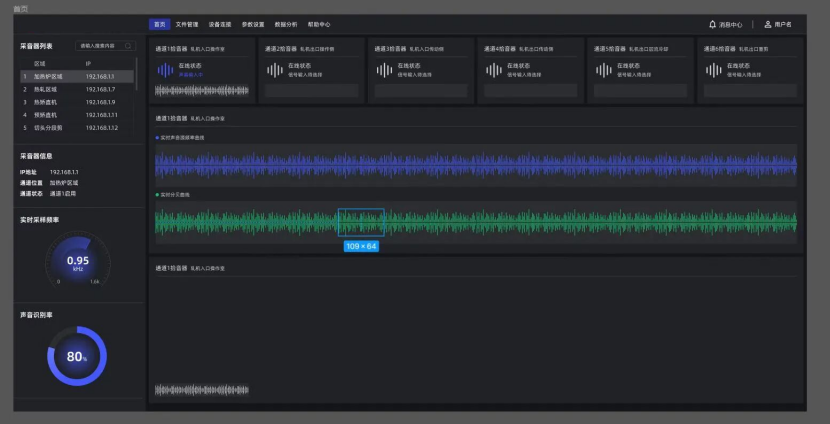Click the waveform icon on 通道3拾音器 card
Screen dimensions: 830x424
coord(384,70)
